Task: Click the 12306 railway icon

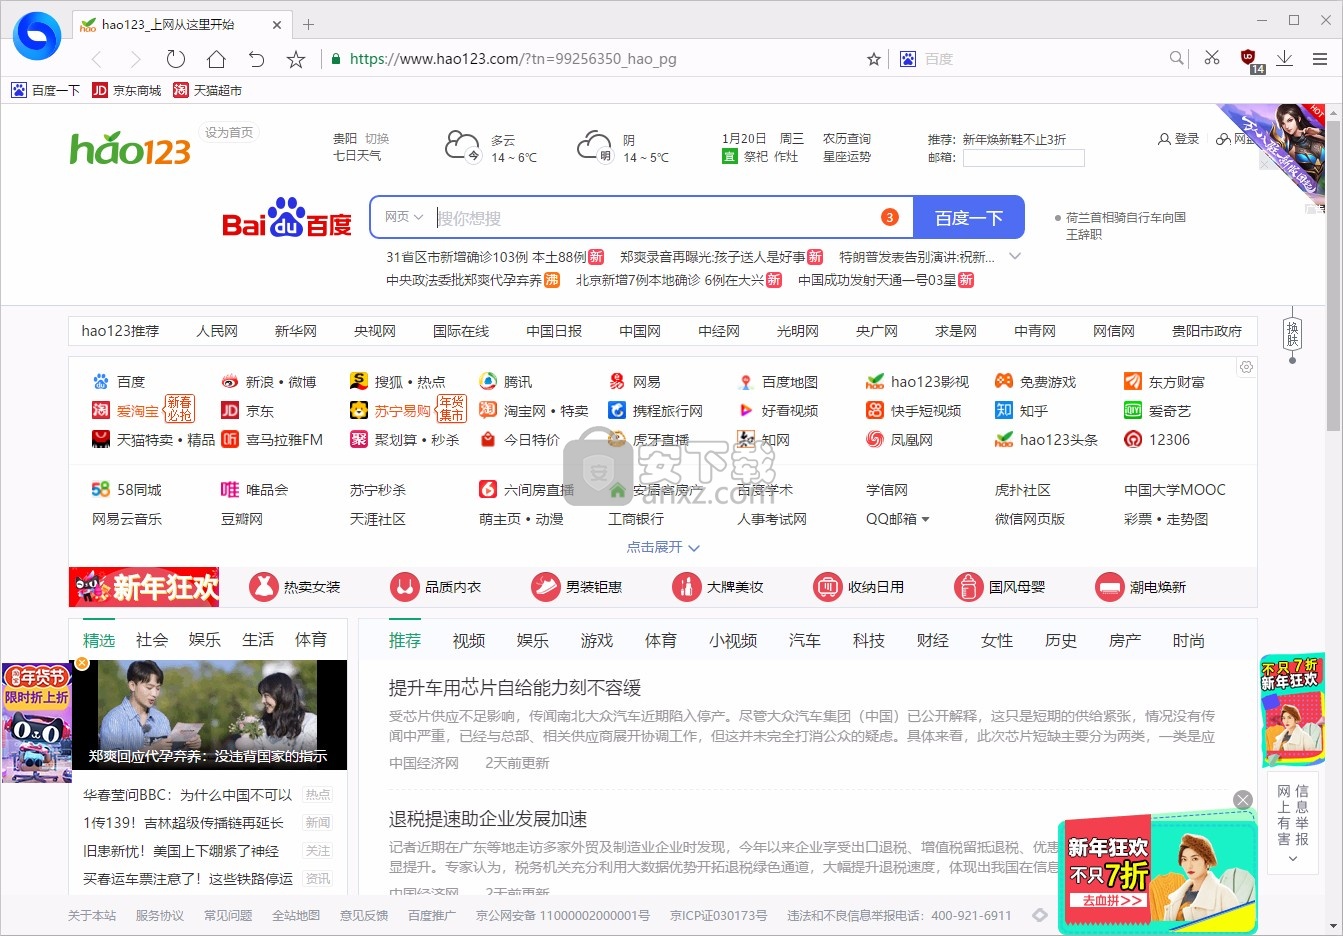Action: (1133, 439)
